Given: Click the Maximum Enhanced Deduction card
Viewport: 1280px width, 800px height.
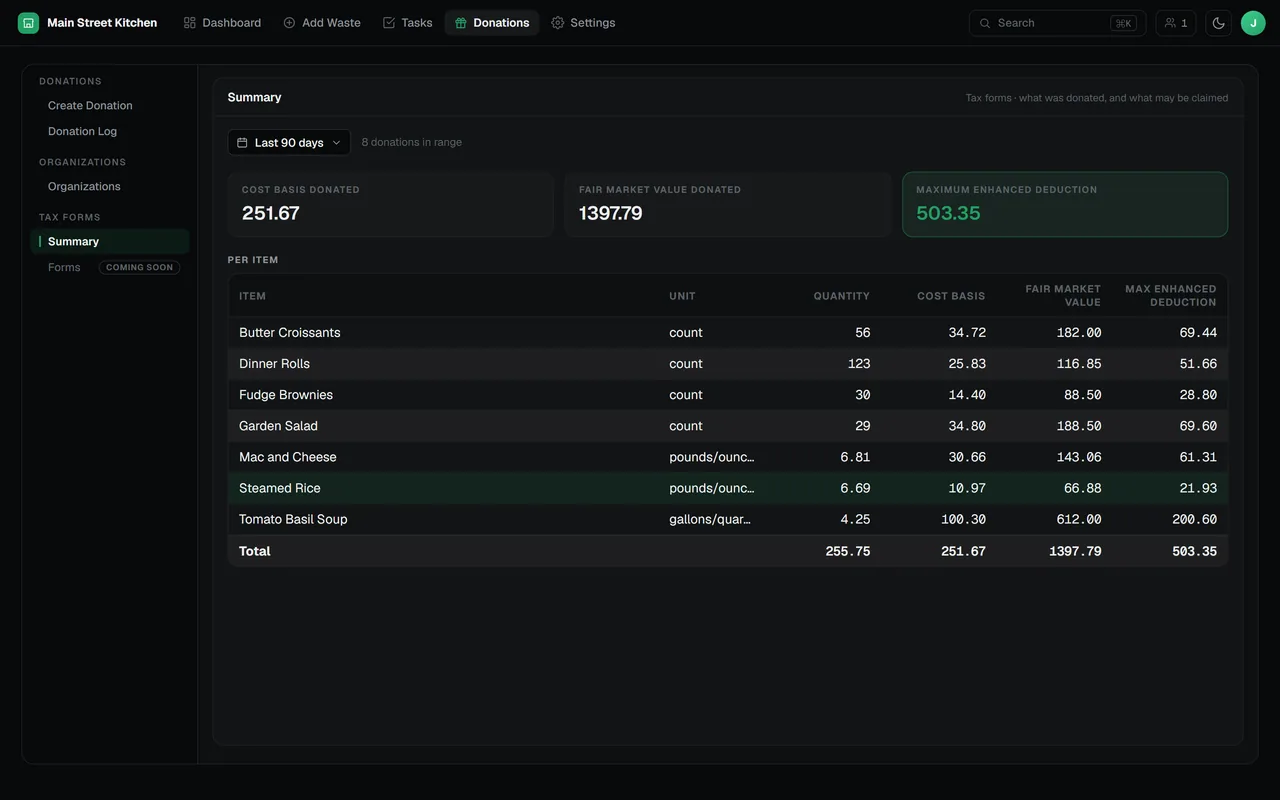Looking at the screenshot, I should [x=1065, y=204].
